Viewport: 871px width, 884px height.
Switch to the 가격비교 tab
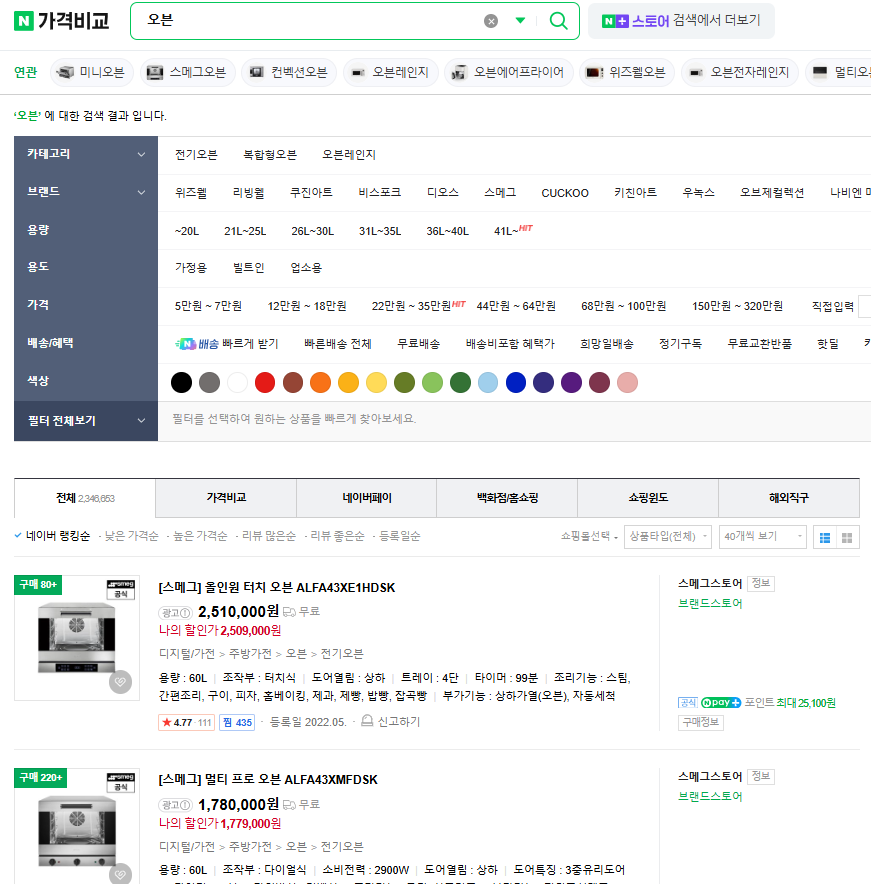tap(226, 498)
